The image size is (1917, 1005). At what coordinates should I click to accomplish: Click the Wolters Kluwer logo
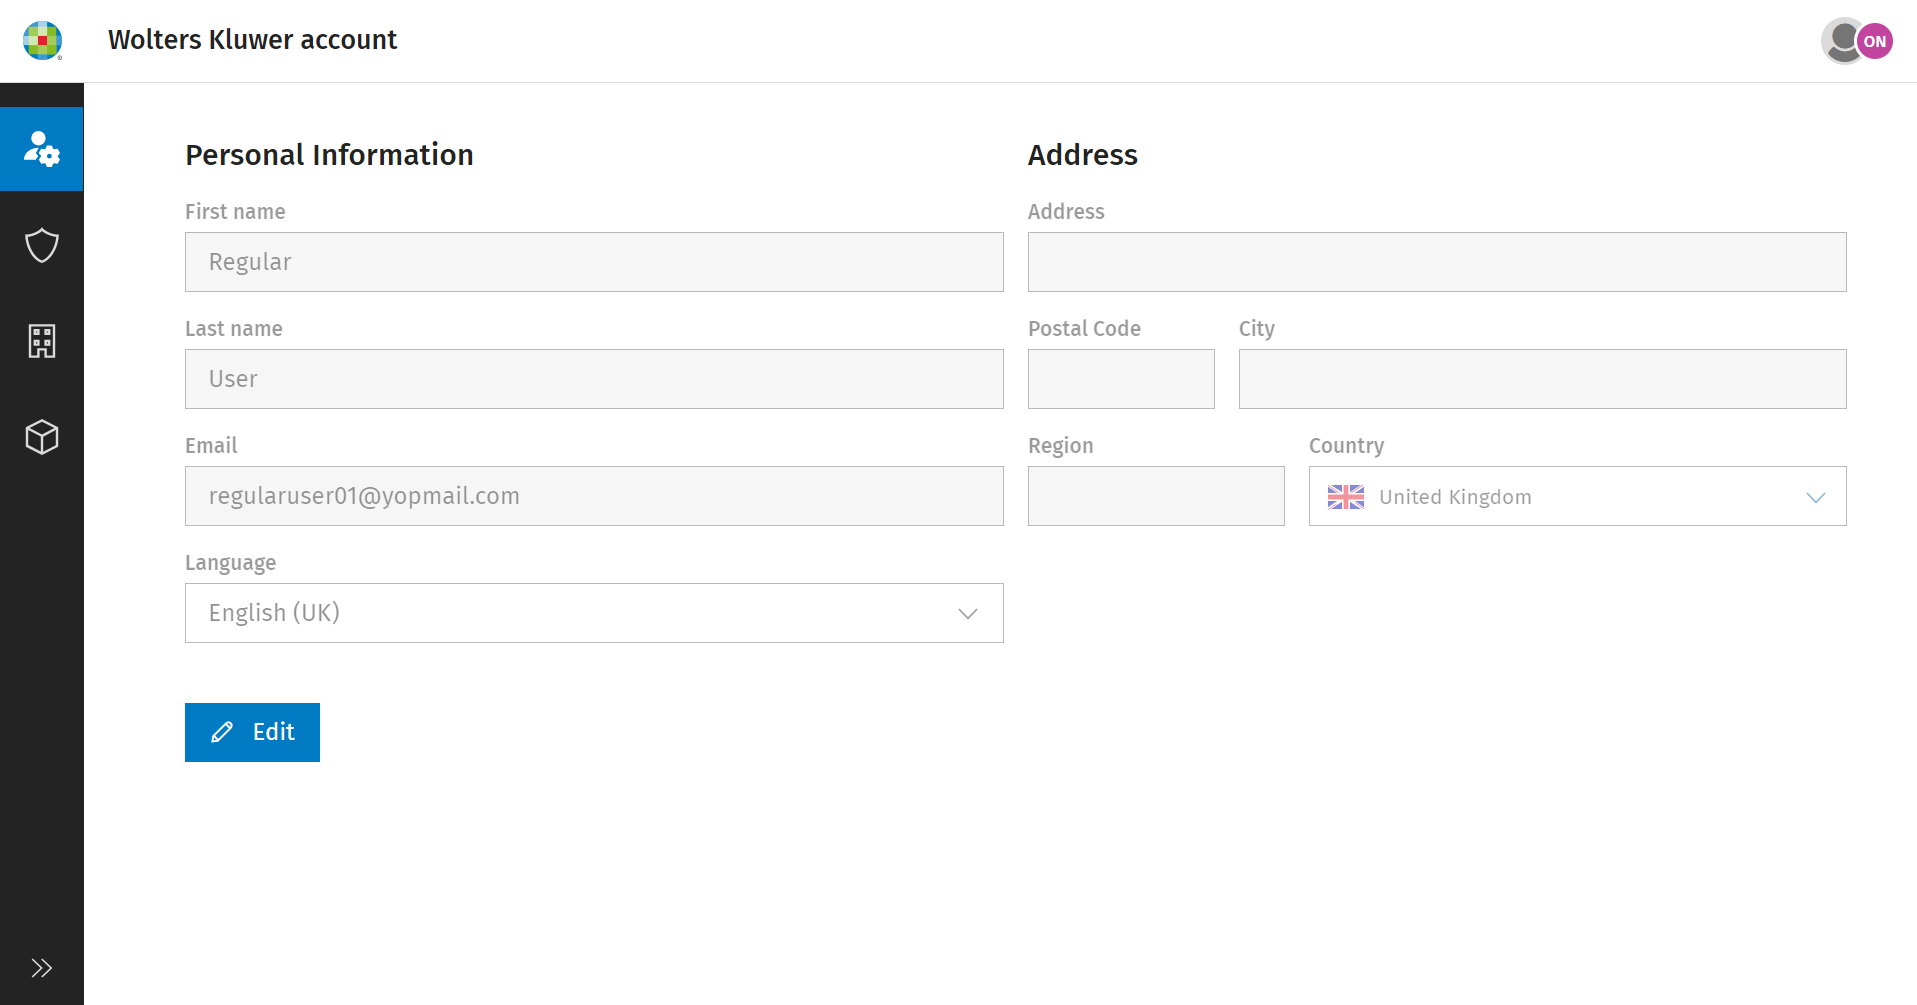42,40
